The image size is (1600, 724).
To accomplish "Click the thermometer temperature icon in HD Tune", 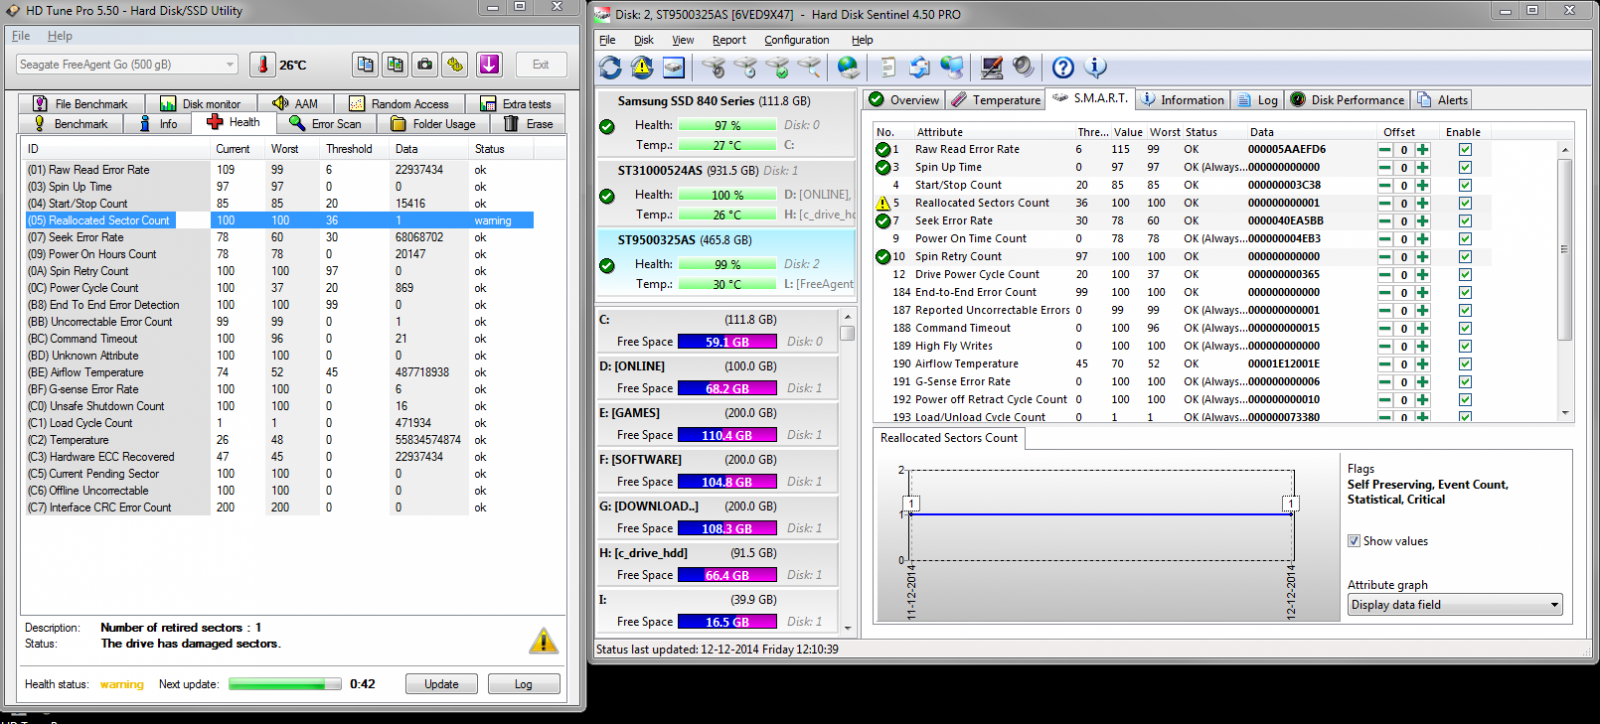I will [262, 65].
